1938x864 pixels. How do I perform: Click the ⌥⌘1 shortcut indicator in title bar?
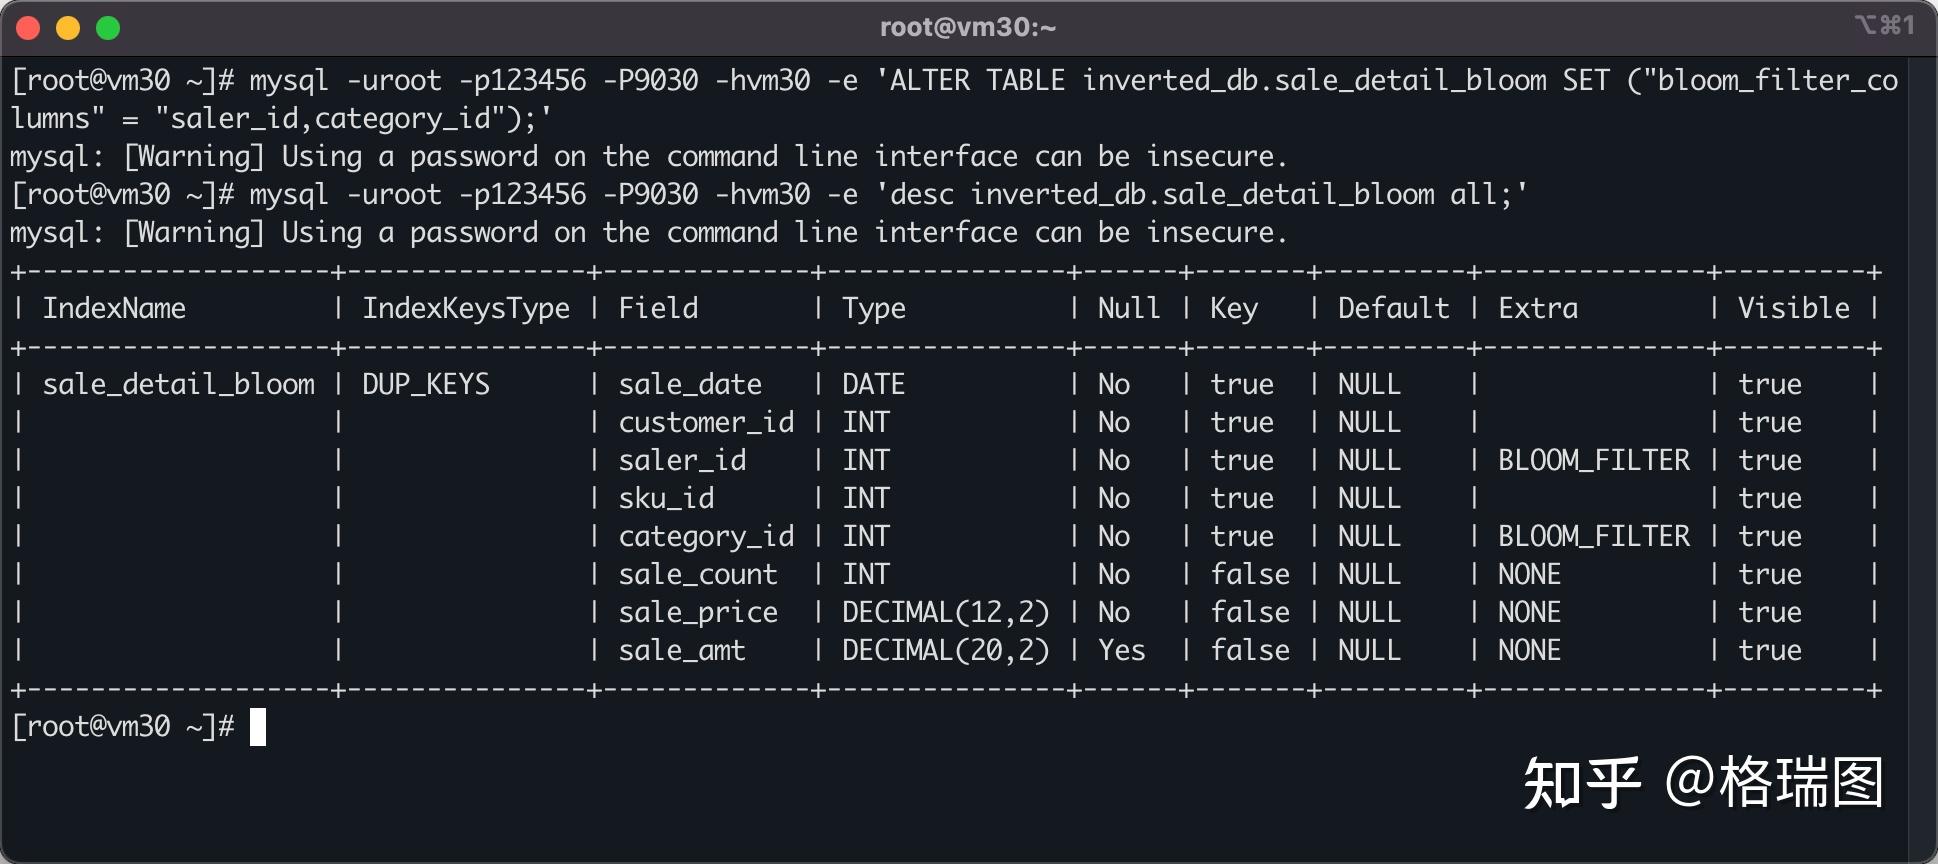click(1884, 25)
